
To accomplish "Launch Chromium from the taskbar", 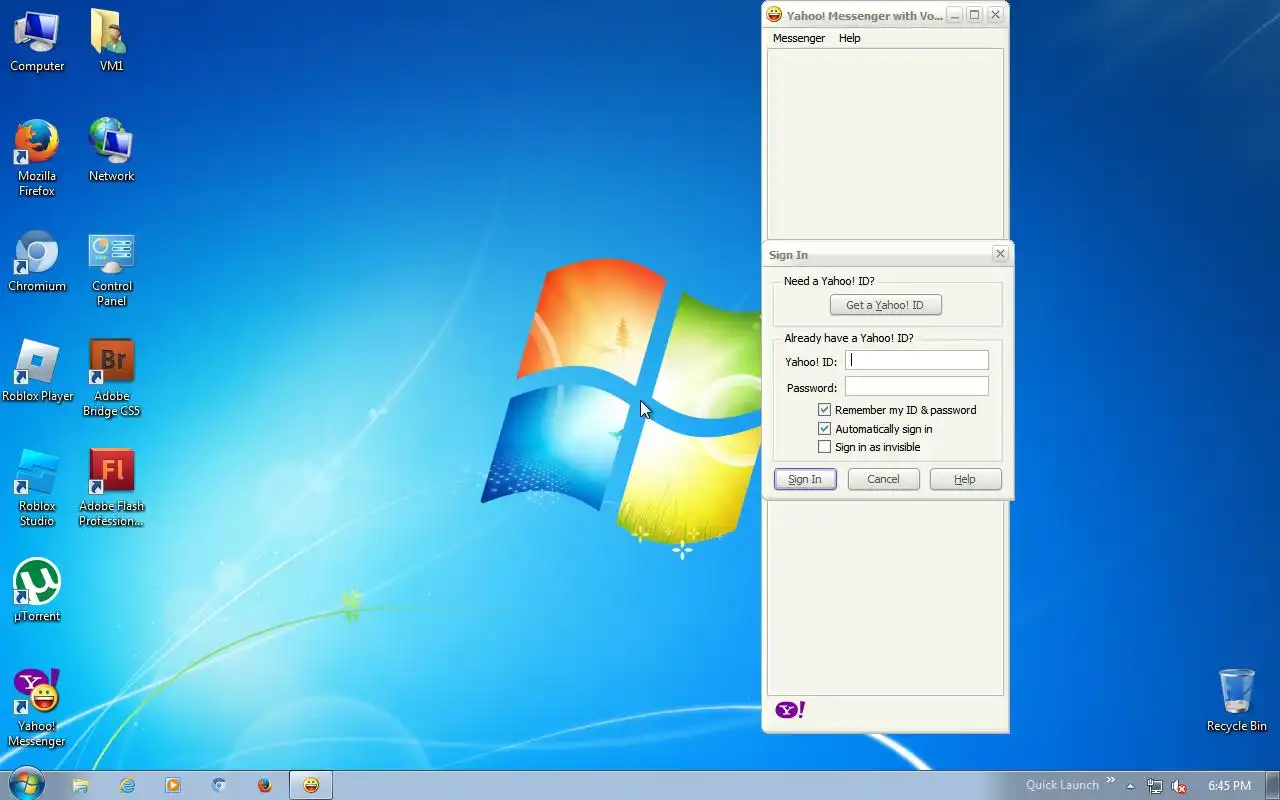I will tap(219, 786).
